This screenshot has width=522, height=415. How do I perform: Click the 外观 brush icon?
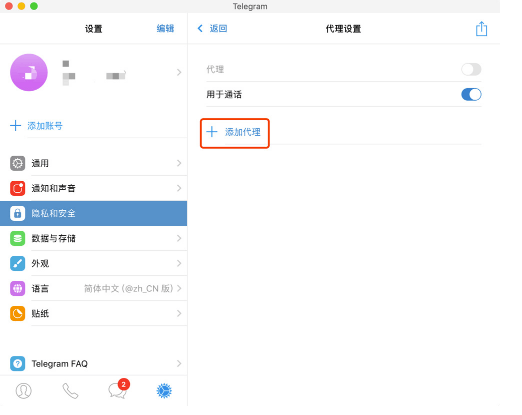pyautogui.click(x=17, y=263)
